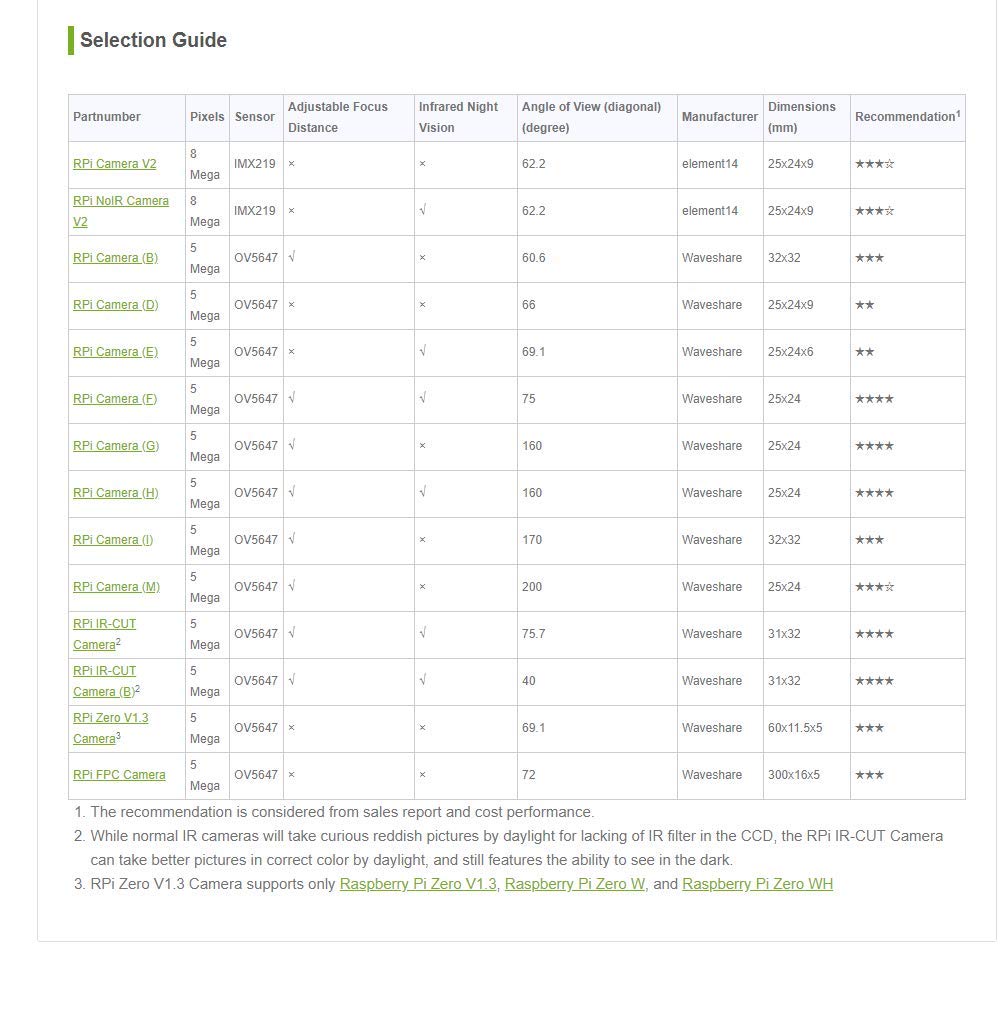Screen dimensions: 1005x1011
Task: Click the Partnumber column header
Action: click(107, 117)
